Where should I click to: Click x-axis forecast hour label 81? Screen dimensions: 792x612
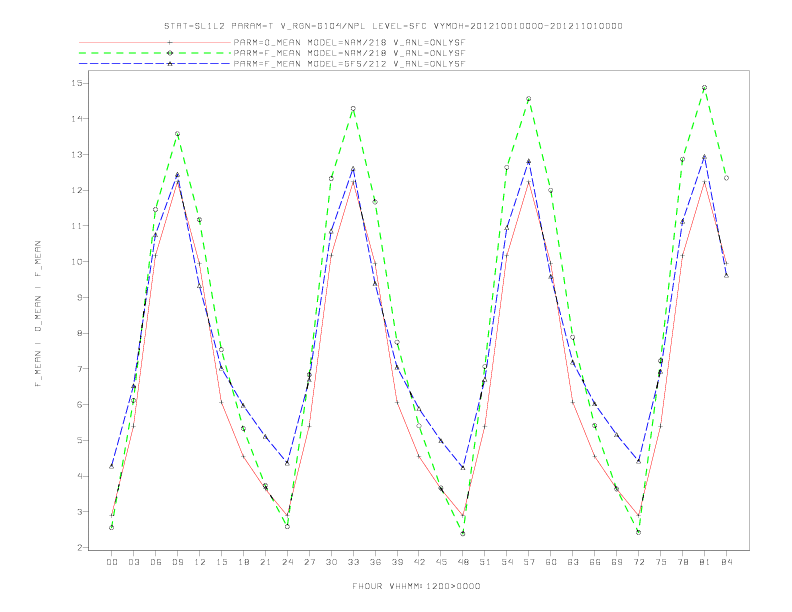tap(705, 562)
